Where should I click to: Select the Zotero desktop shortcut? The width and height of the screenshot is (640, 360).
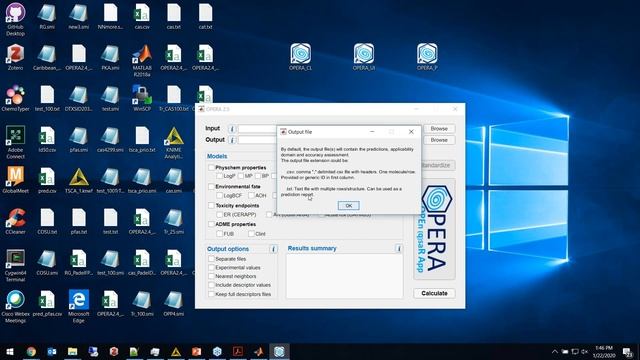coord(16,57)
